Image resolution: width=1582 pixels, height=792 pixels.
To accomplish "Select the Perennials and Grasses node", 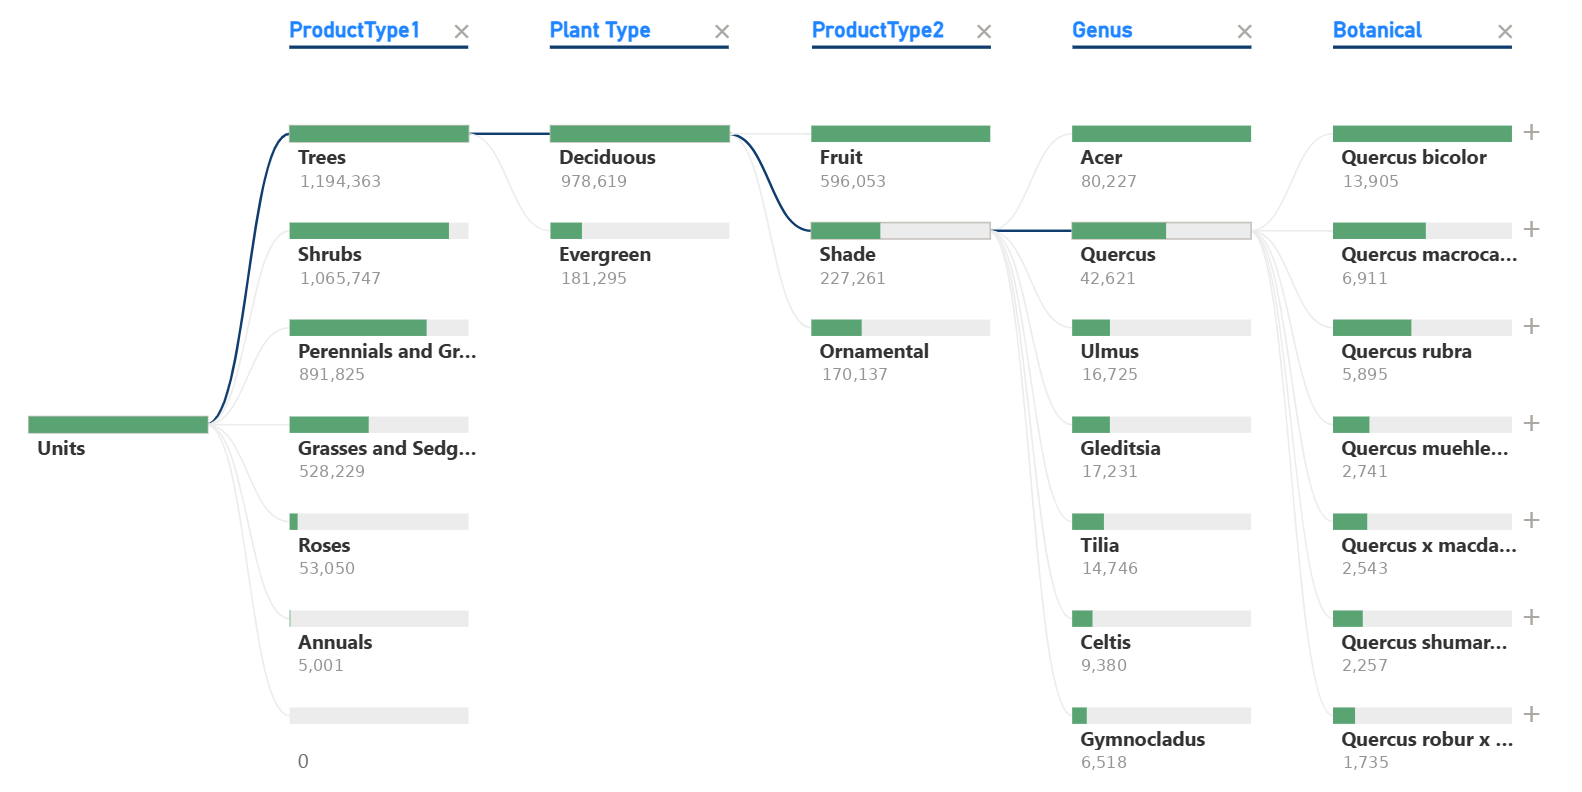I will point(378,328).
